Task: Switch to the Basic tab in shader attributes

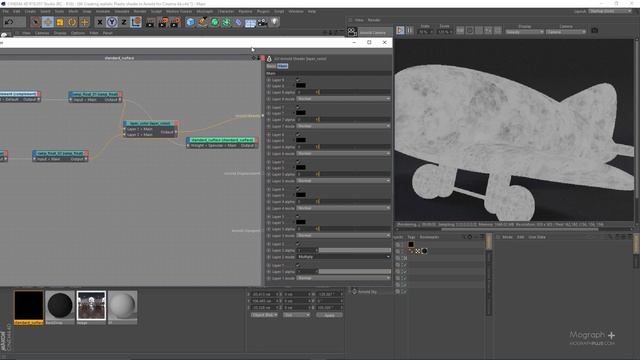Action: (x=271, y=66)
